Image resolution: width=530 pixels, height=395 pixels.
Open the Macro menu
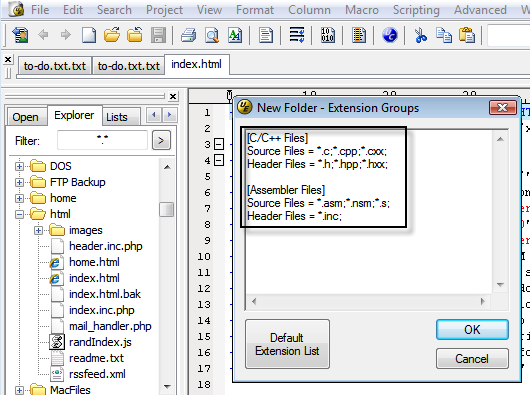pyautogui.click(x=362, y=10)
